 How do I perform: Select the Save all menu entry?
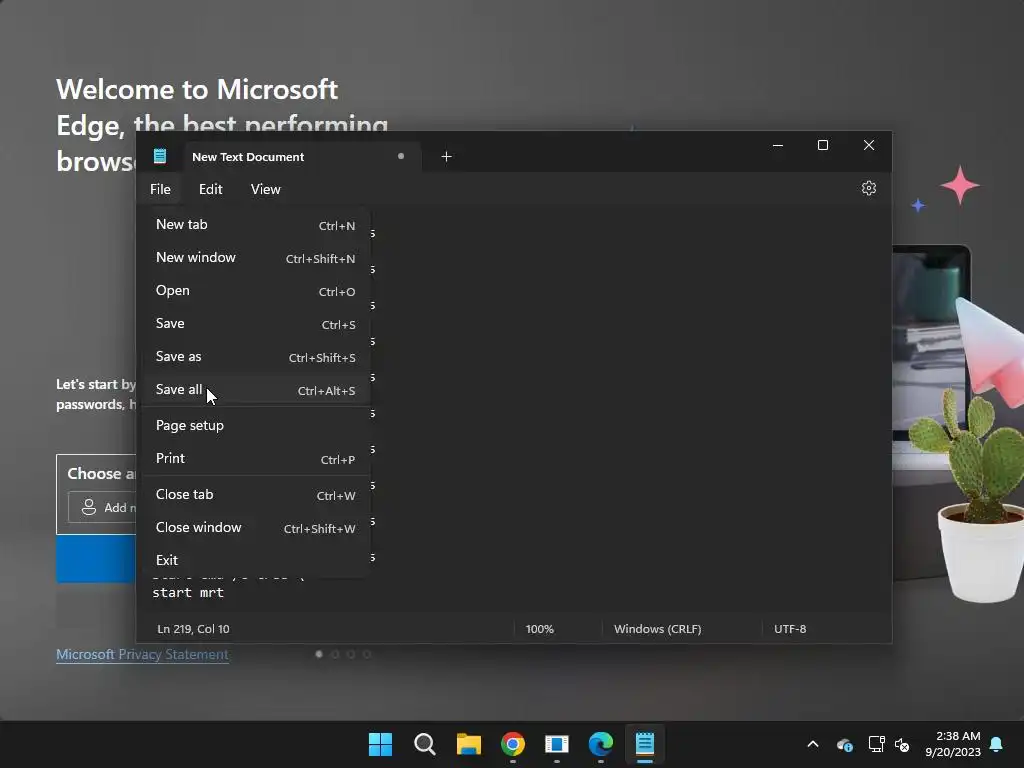coord(255,390)
